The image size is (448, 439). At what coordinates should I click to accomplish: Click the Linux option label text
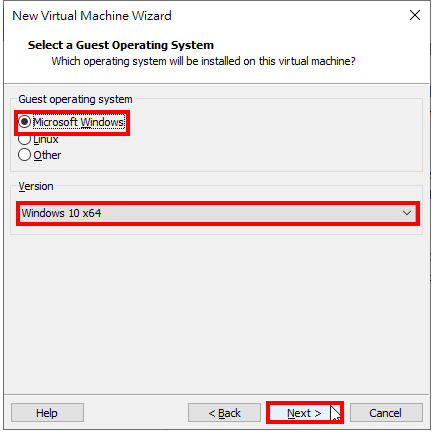[46, 139]
